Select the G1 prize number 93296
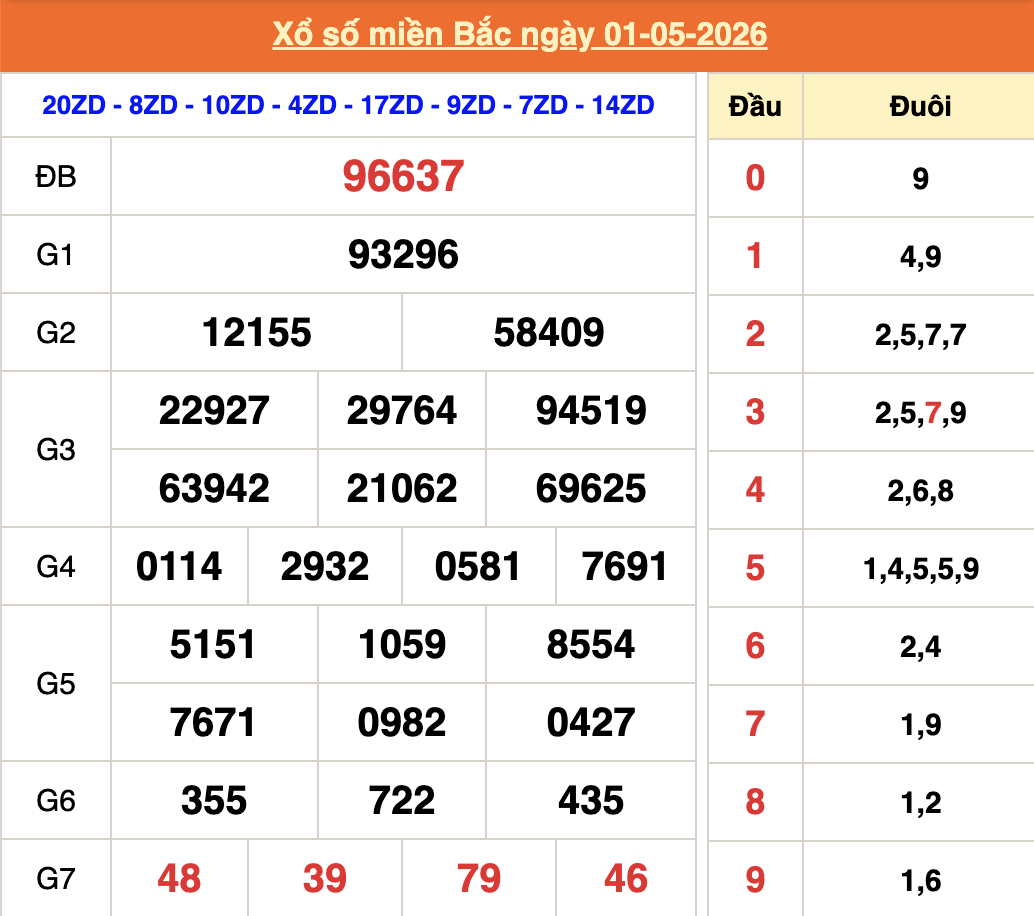The height and width of the screenshot is (916, 1034). click(x=403, y=255)
